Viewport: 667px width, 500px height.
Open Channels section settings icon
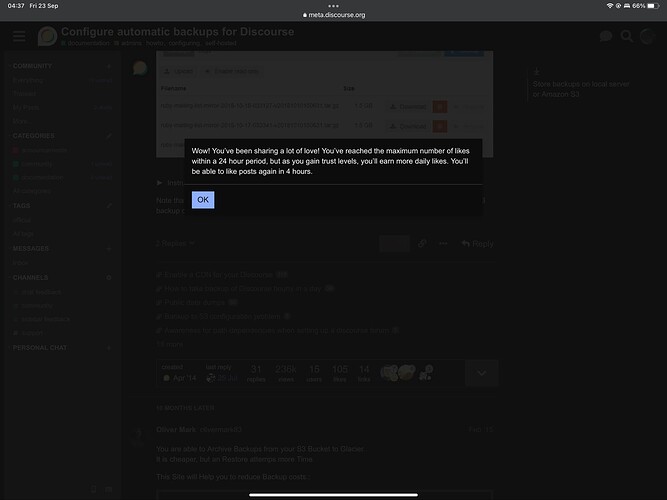109,277
